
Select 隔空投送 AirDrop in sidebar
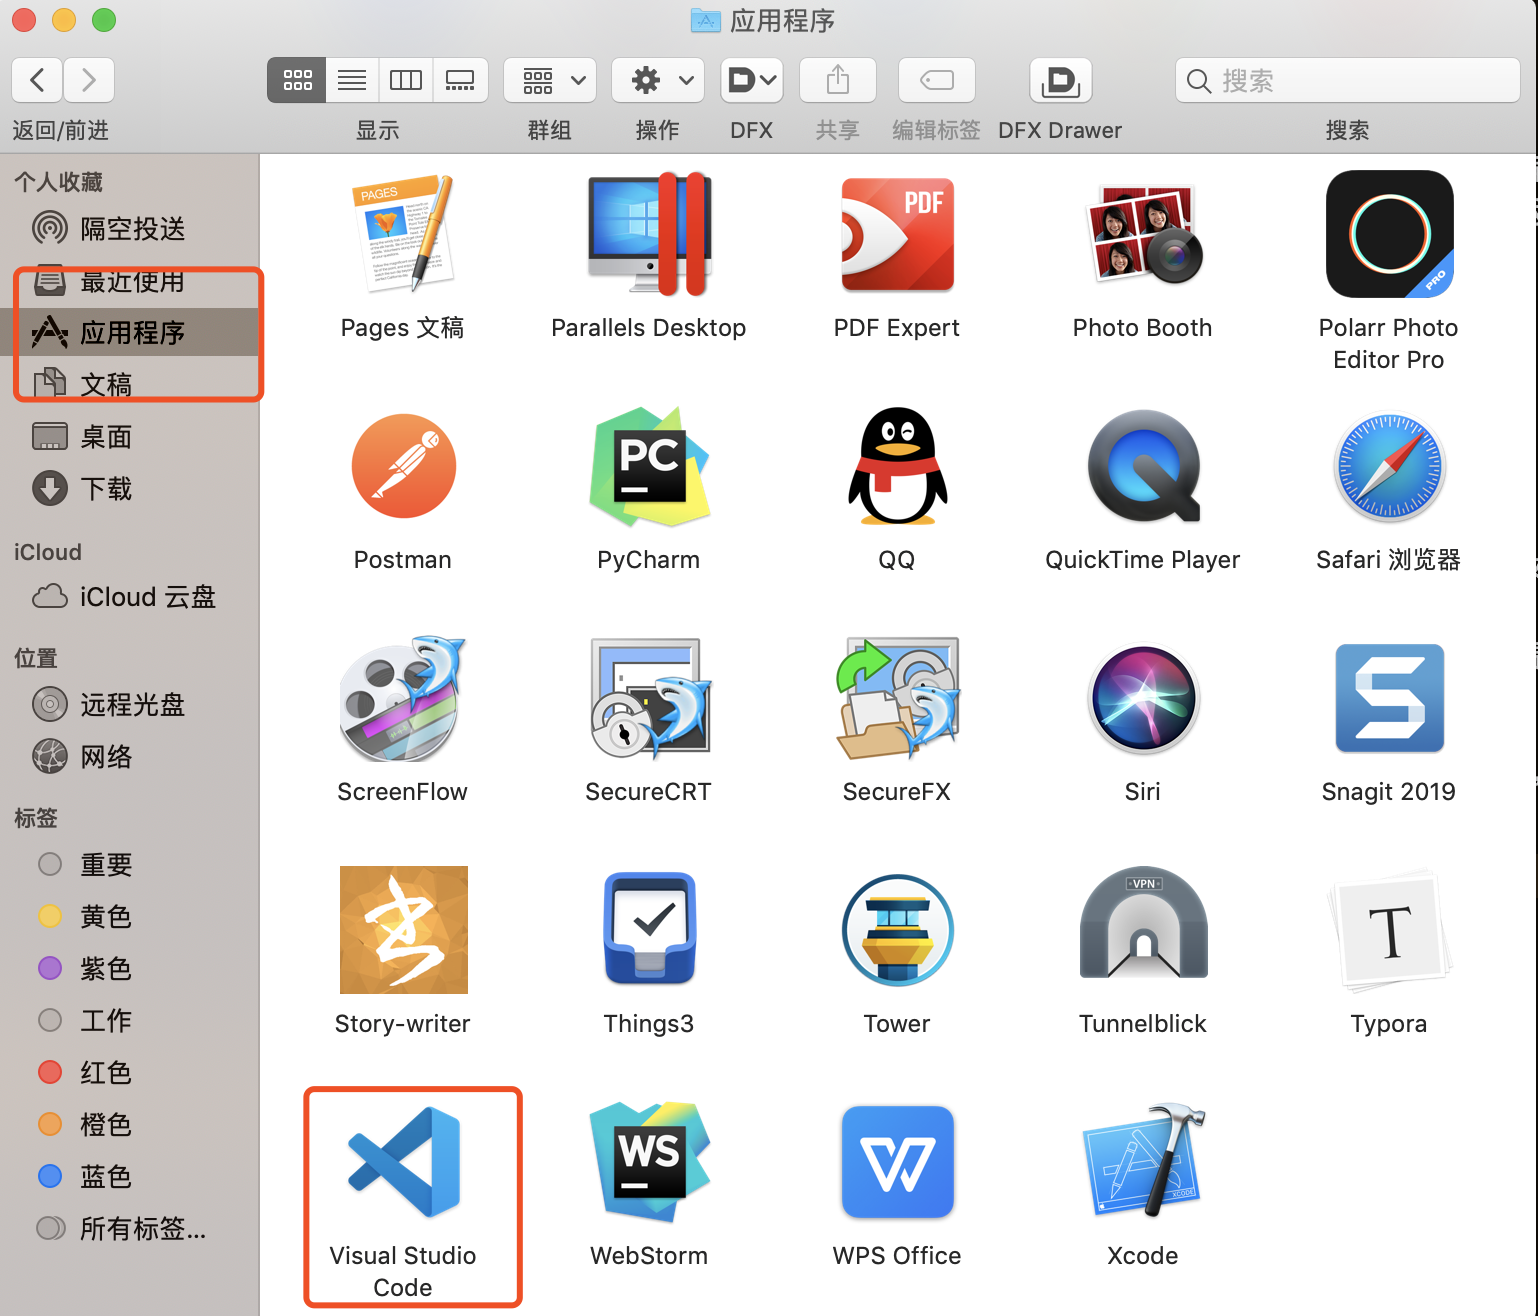click(130, 228)
